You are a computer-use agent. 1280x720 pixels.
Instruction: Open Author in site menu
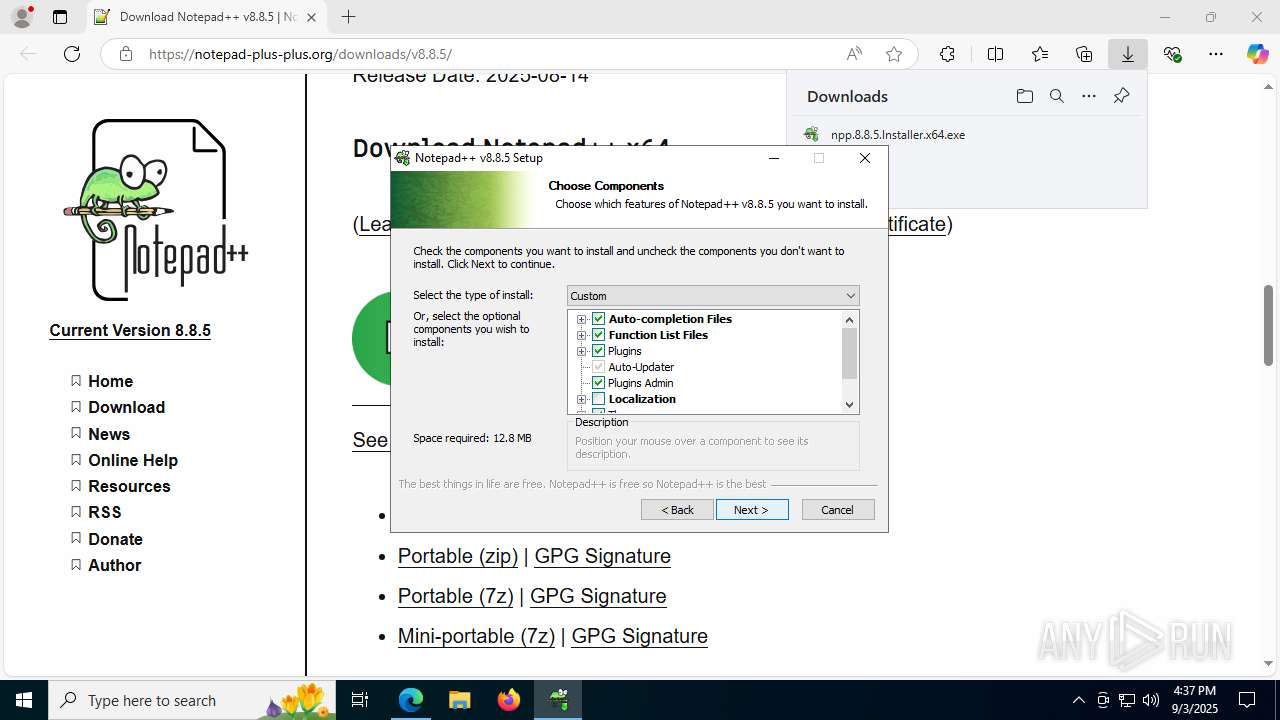click(114, 565)
